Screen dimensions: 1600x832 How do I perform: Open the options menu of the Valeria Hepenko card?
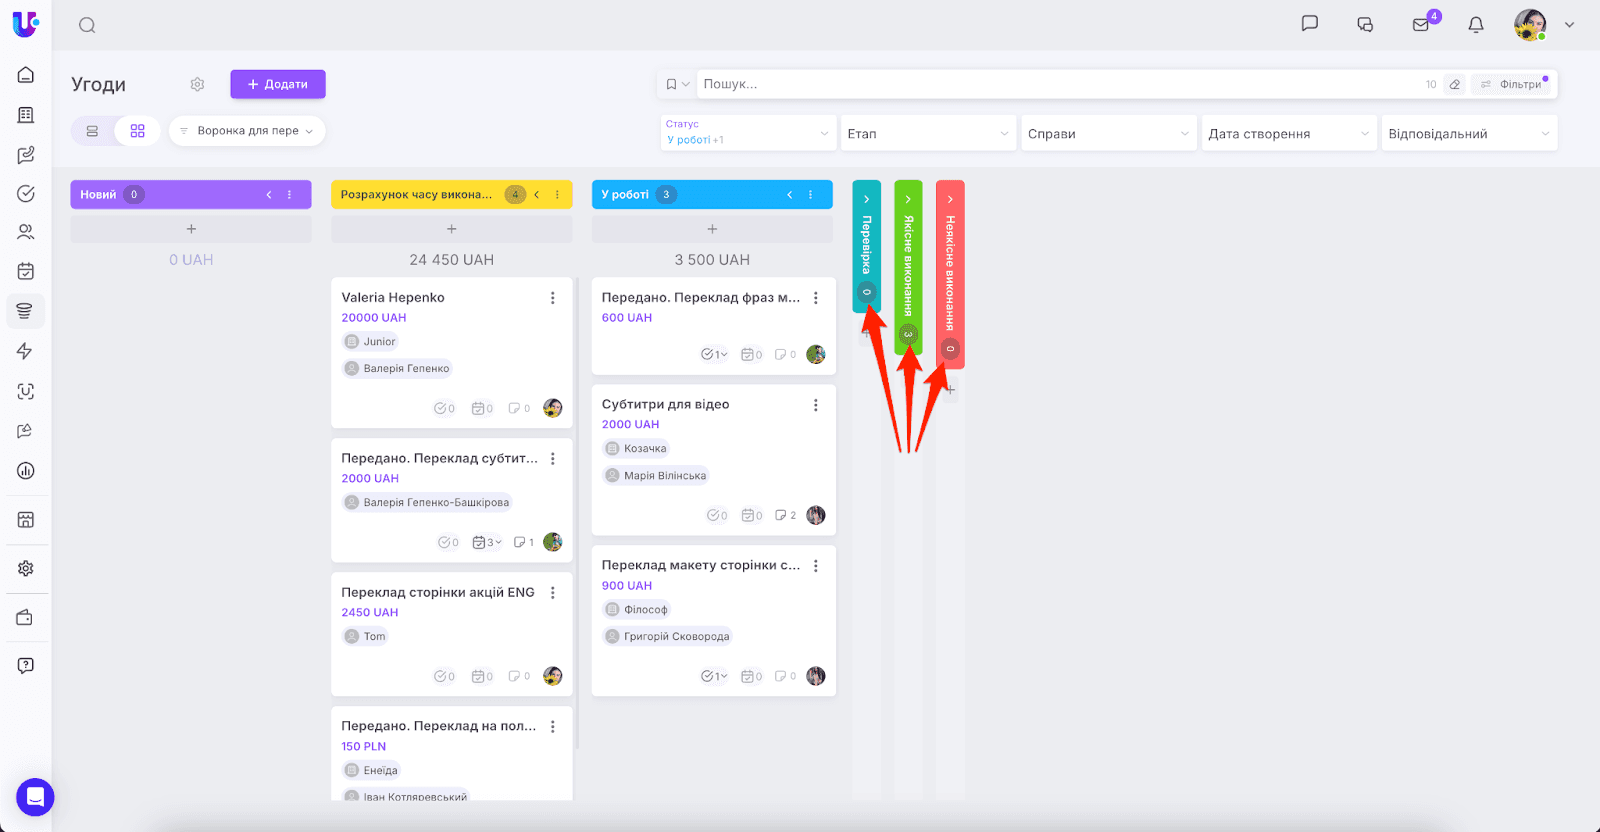(552, 298)
